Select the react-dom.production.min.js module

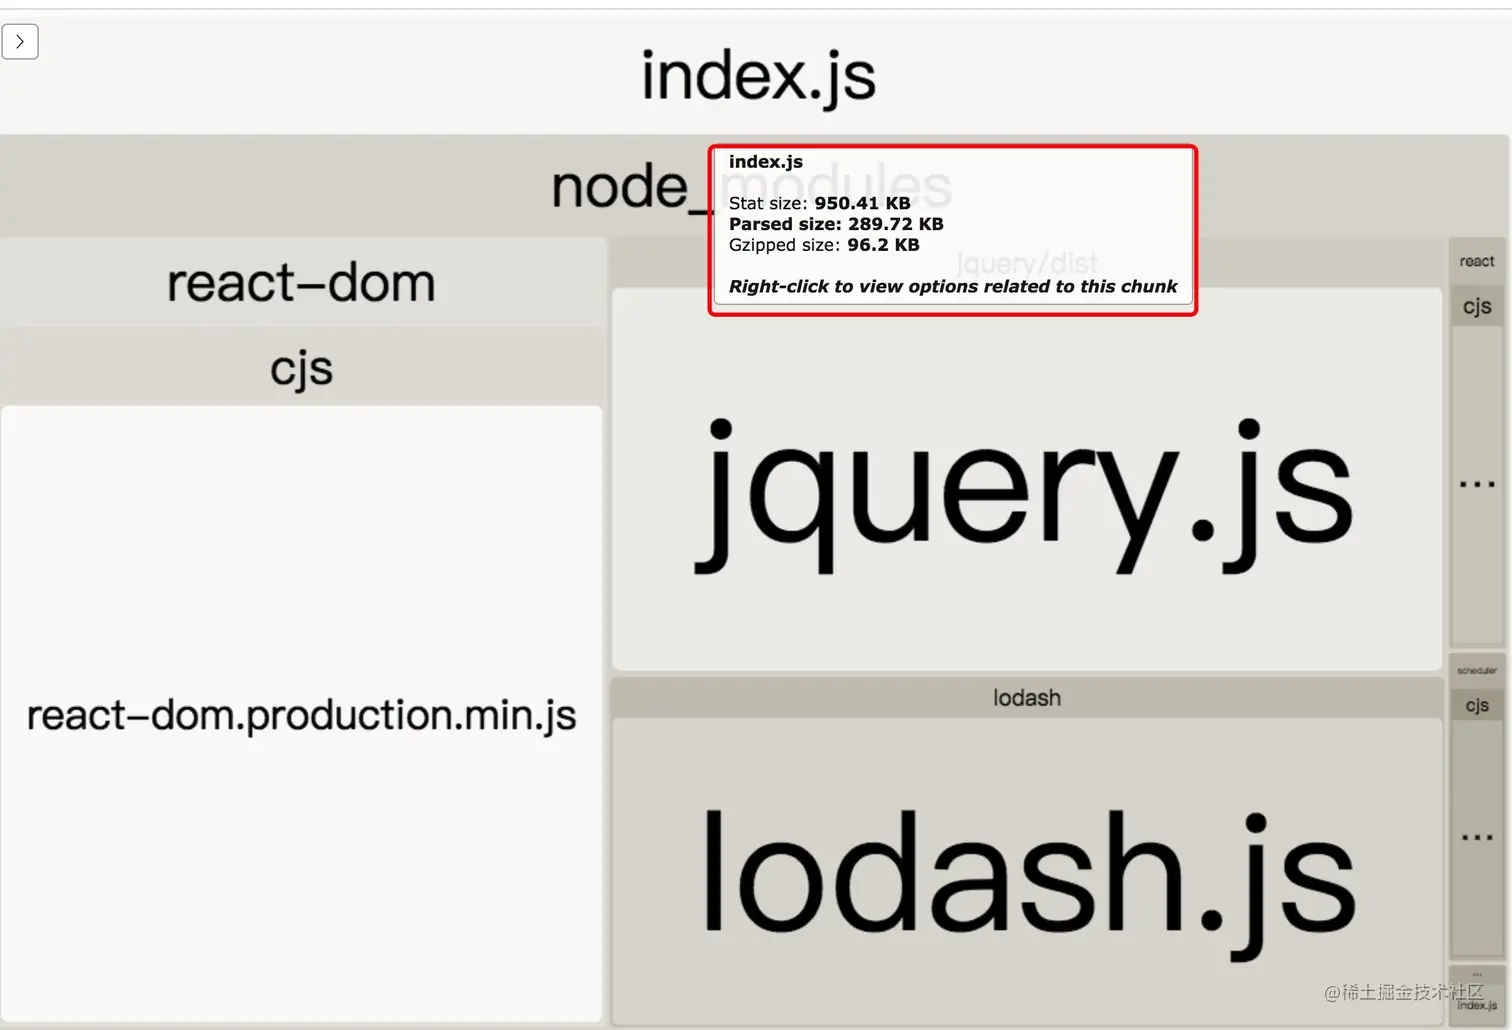tap(302, 714)
